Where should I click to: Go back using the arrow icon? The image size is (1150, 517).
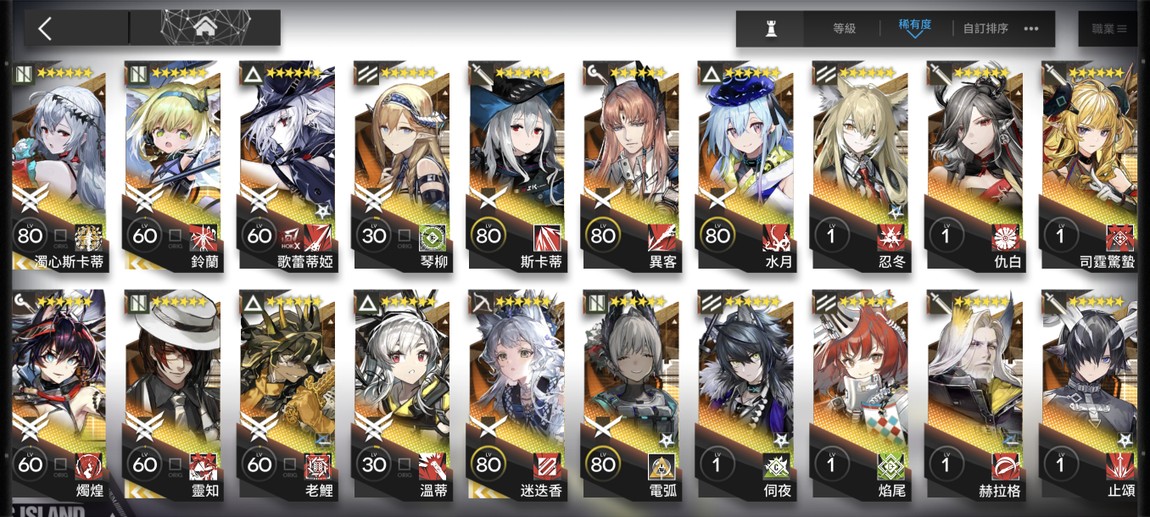(45, 29)
